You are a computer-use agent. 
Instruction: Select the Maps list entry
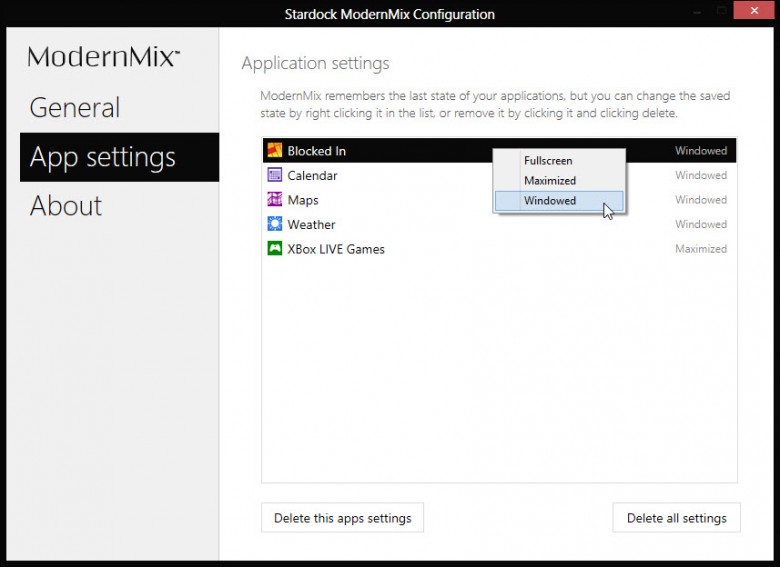(499, 199)
